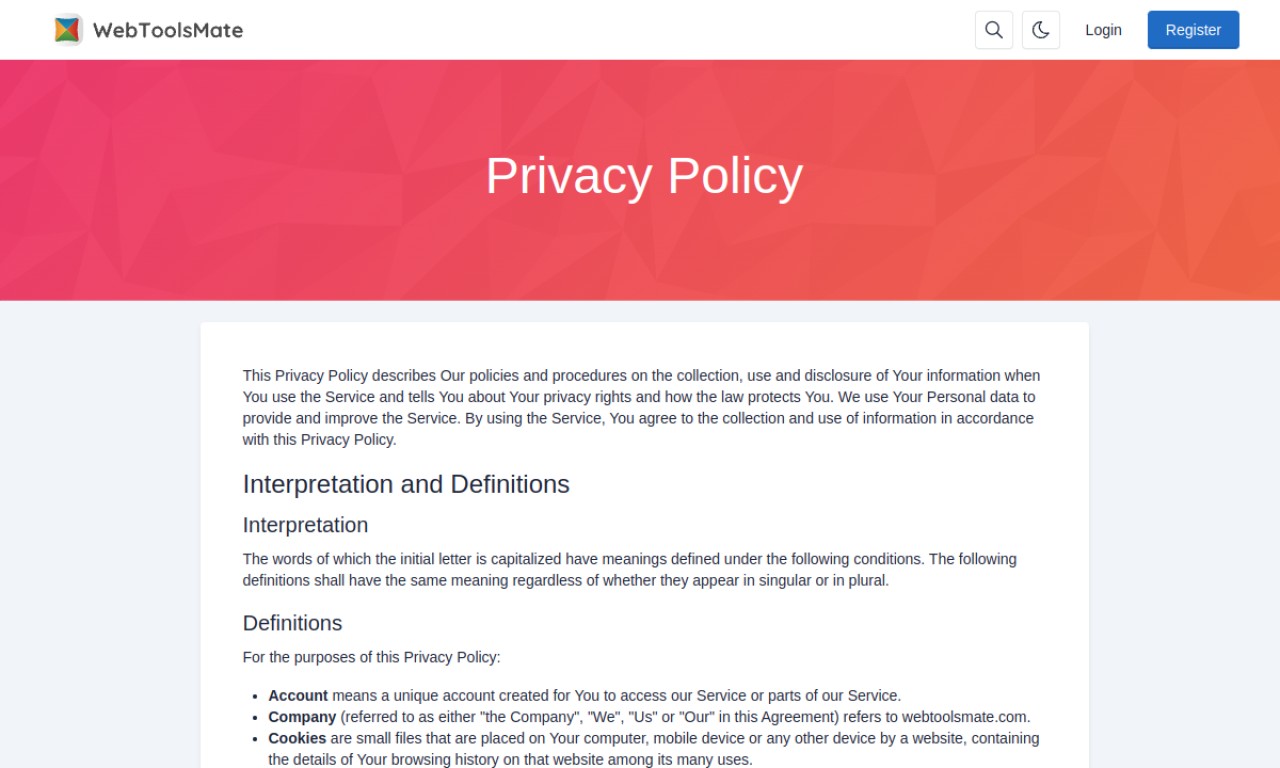Screen dimensions: 1280x768
Task: Click the Definitions subheading
Action: pyautogui.click(x=292, y=623)
